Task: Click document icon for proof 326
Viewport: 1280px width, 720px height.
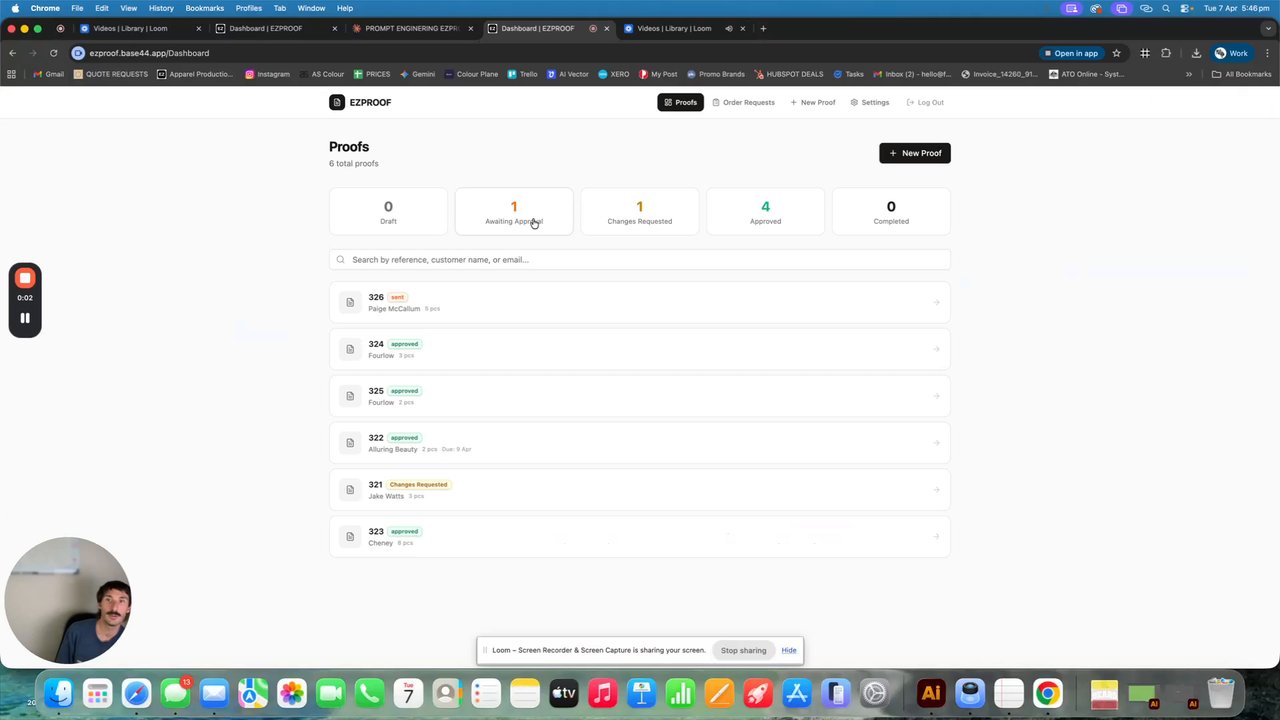Action: [350, 302]
